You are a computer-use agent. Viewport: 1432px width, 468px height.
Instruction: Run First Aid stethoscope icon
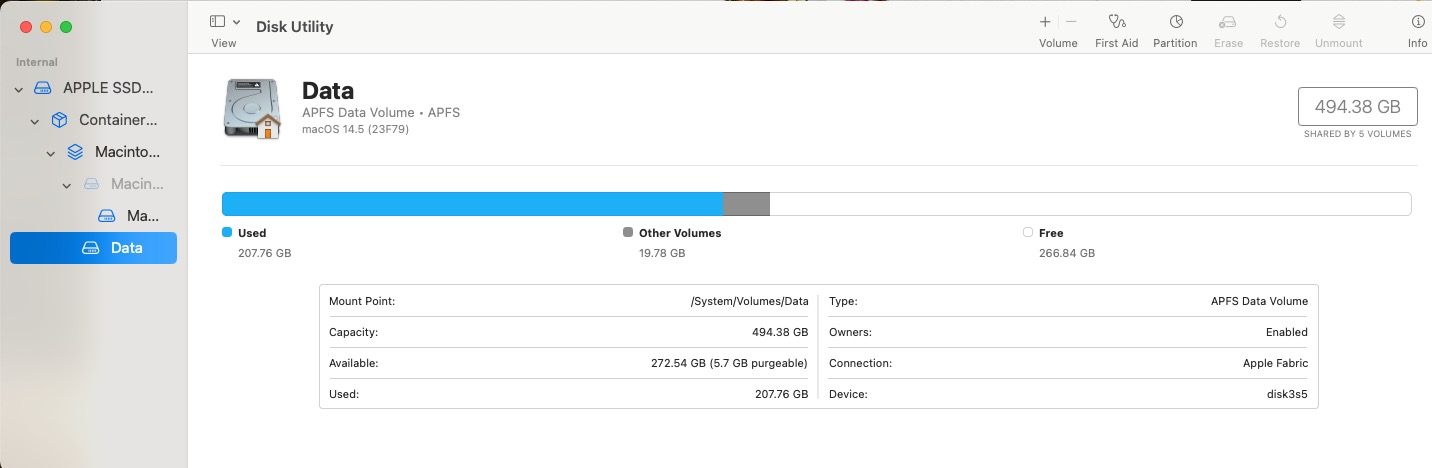[x=1117, y=21]
